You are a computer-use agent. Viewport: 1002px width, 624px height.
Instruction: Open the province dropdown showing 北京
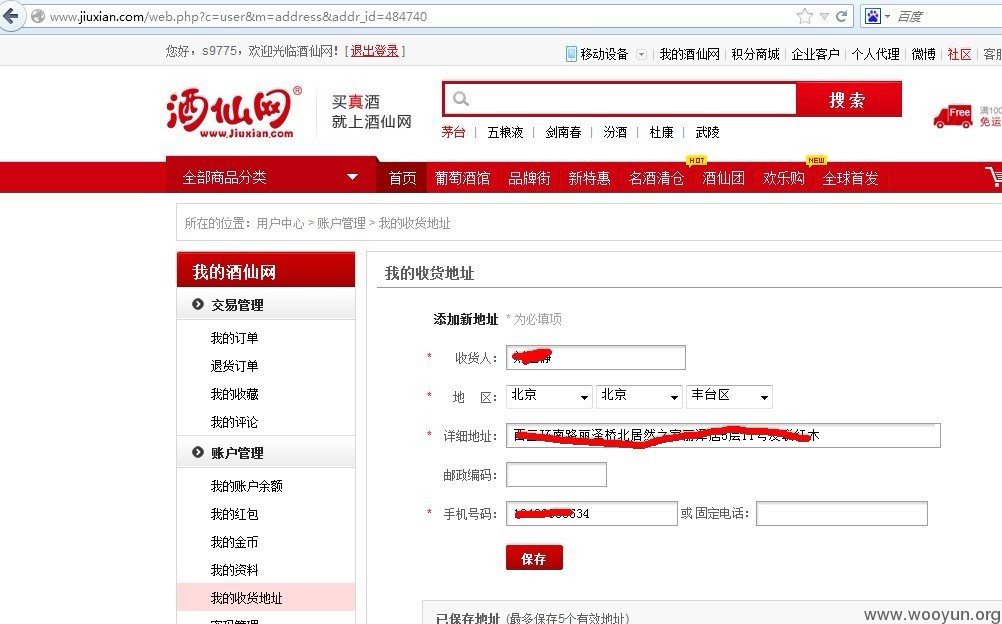point(550,396)
